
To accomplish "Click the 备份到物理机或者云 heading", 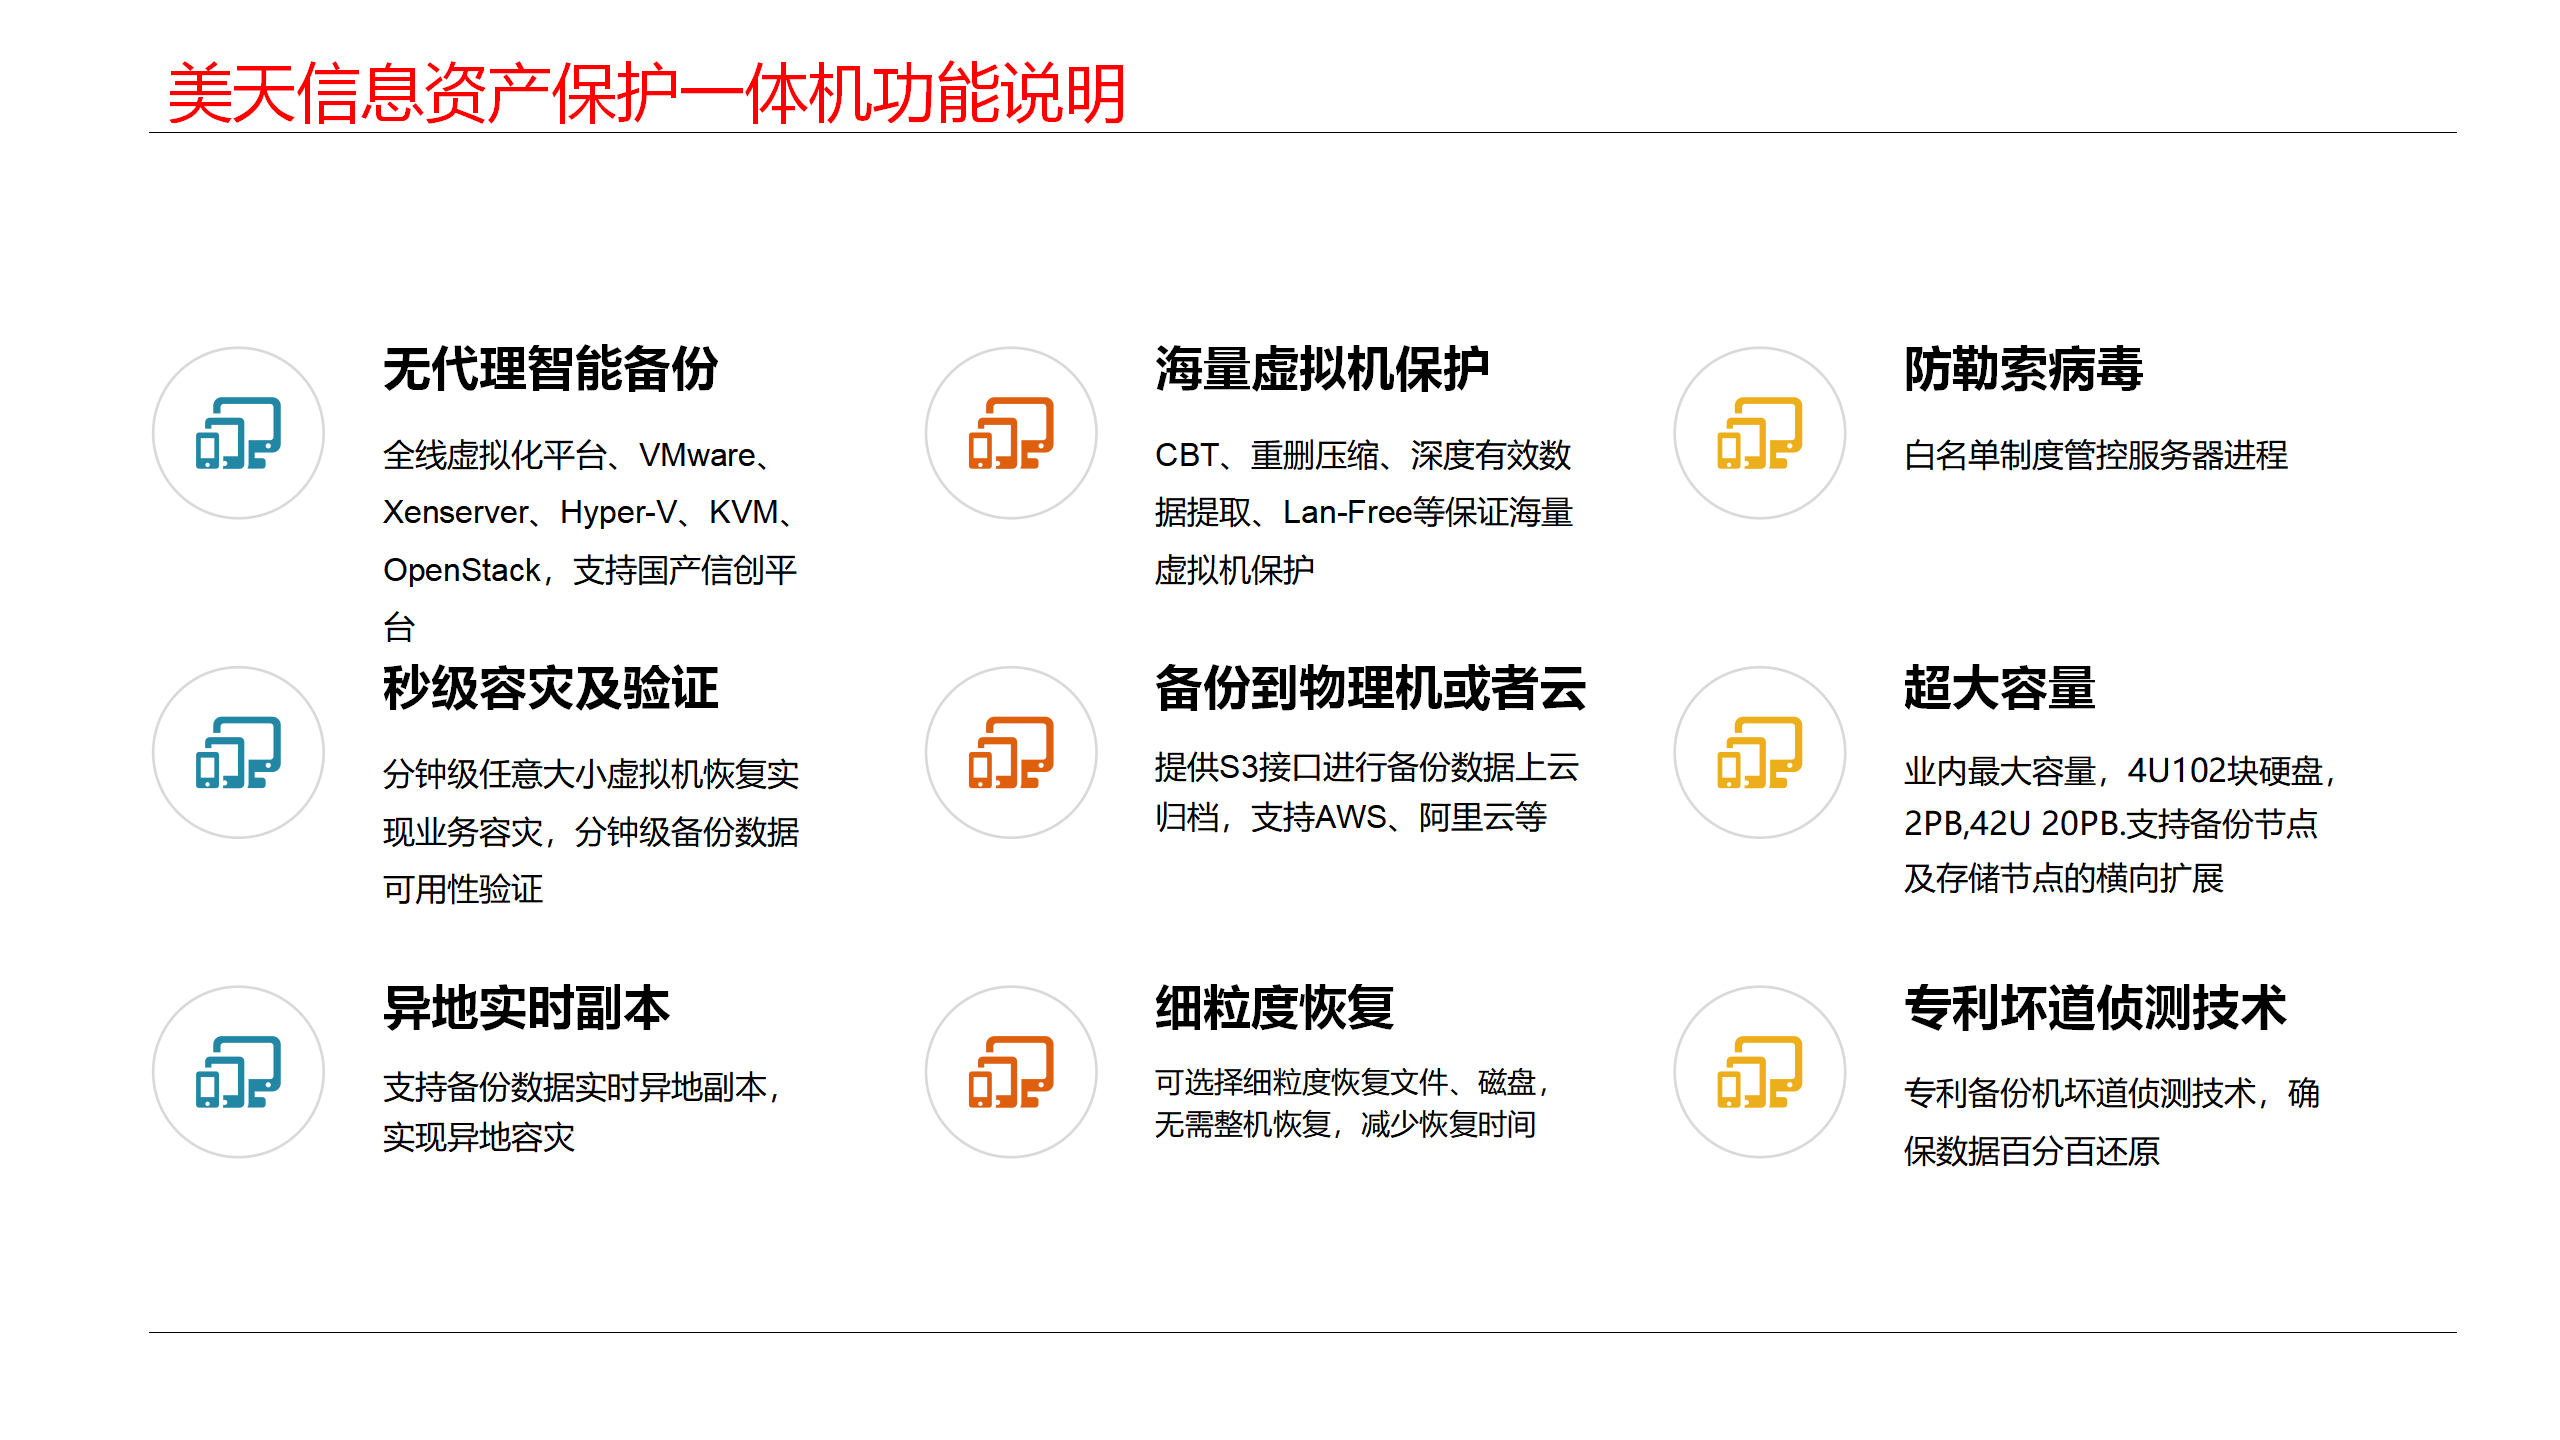I will (x=1370, y=688).
